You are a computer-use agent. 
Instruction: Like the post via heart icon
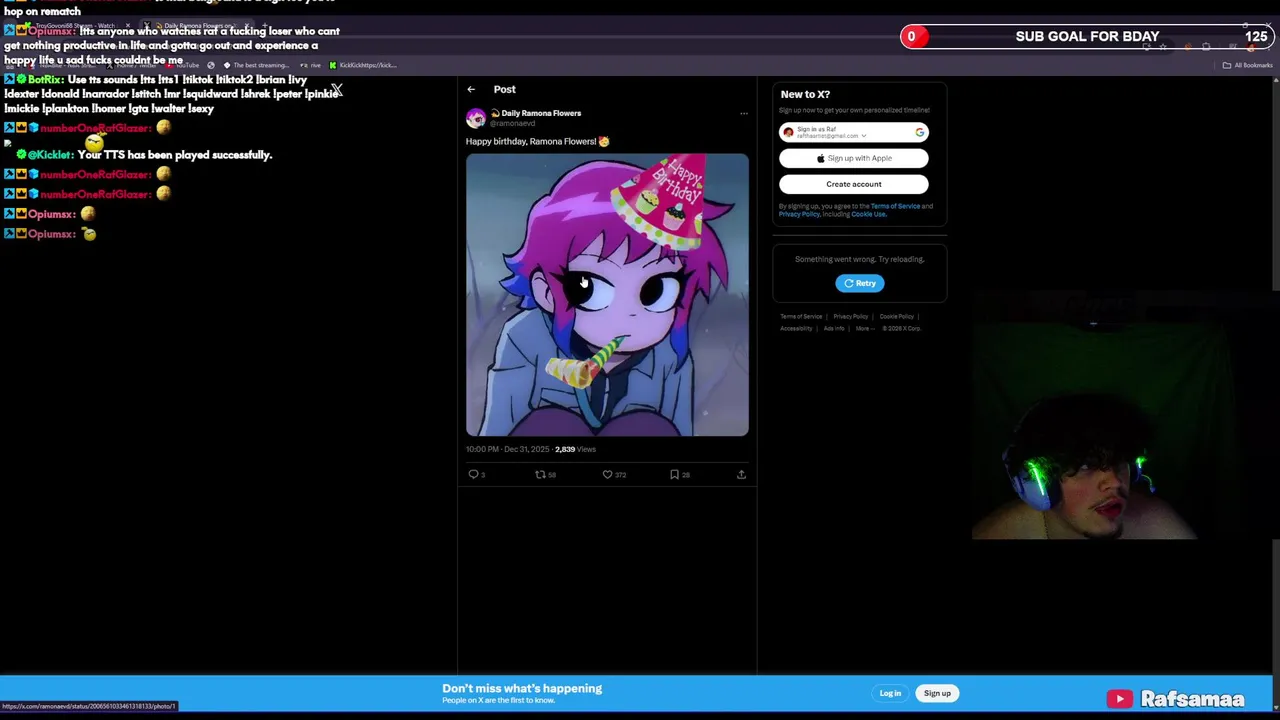[607, 475]
